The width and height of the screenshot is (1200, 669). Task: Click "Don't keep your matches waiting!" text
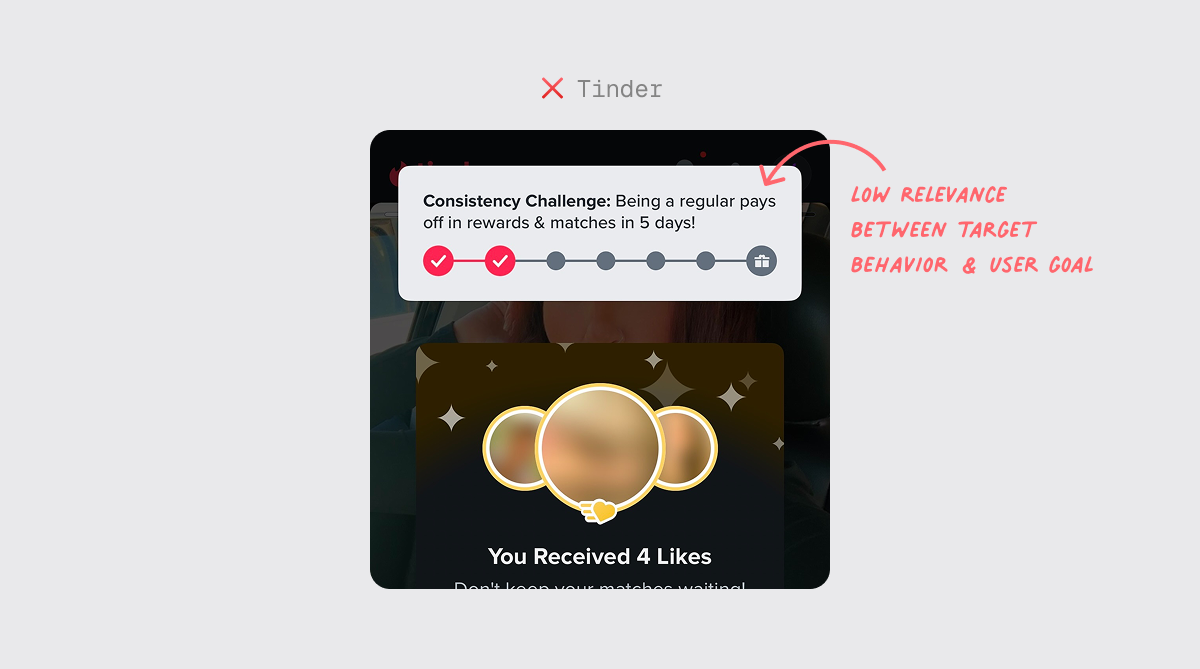pos(600,586)
